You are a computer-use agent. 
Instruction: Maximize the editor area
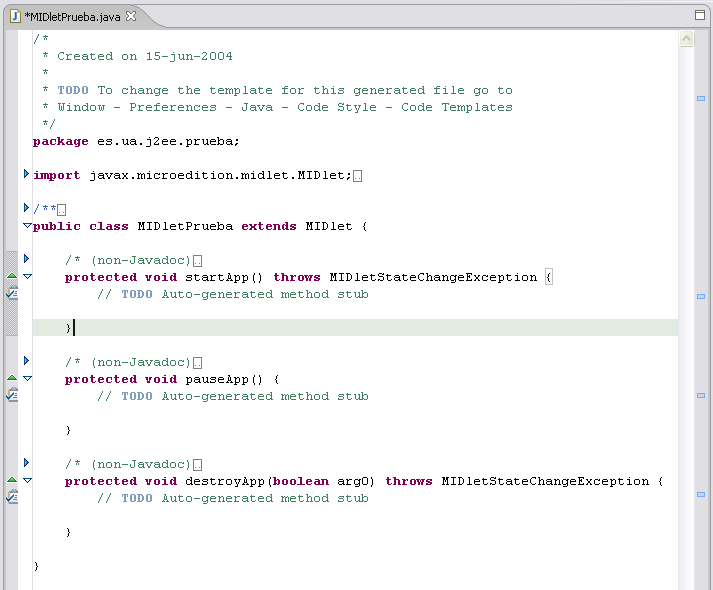pyautogui.click(x=700, y=15)
